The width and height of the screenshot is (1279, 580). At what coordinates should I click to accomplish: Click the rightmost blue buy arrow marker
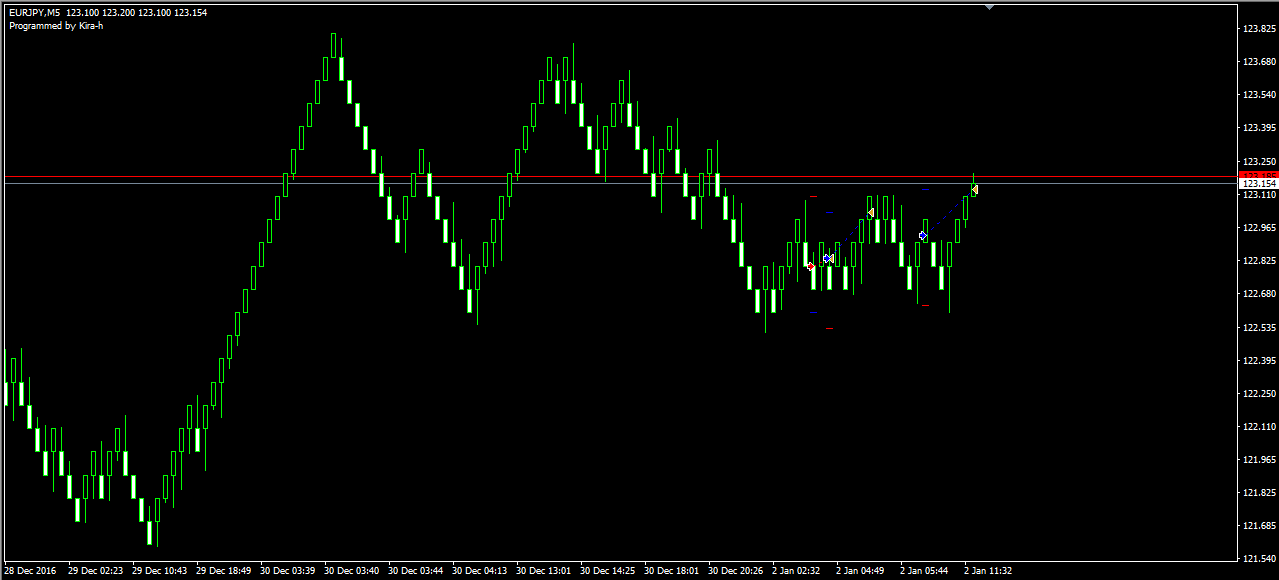(x=923, y=236)
